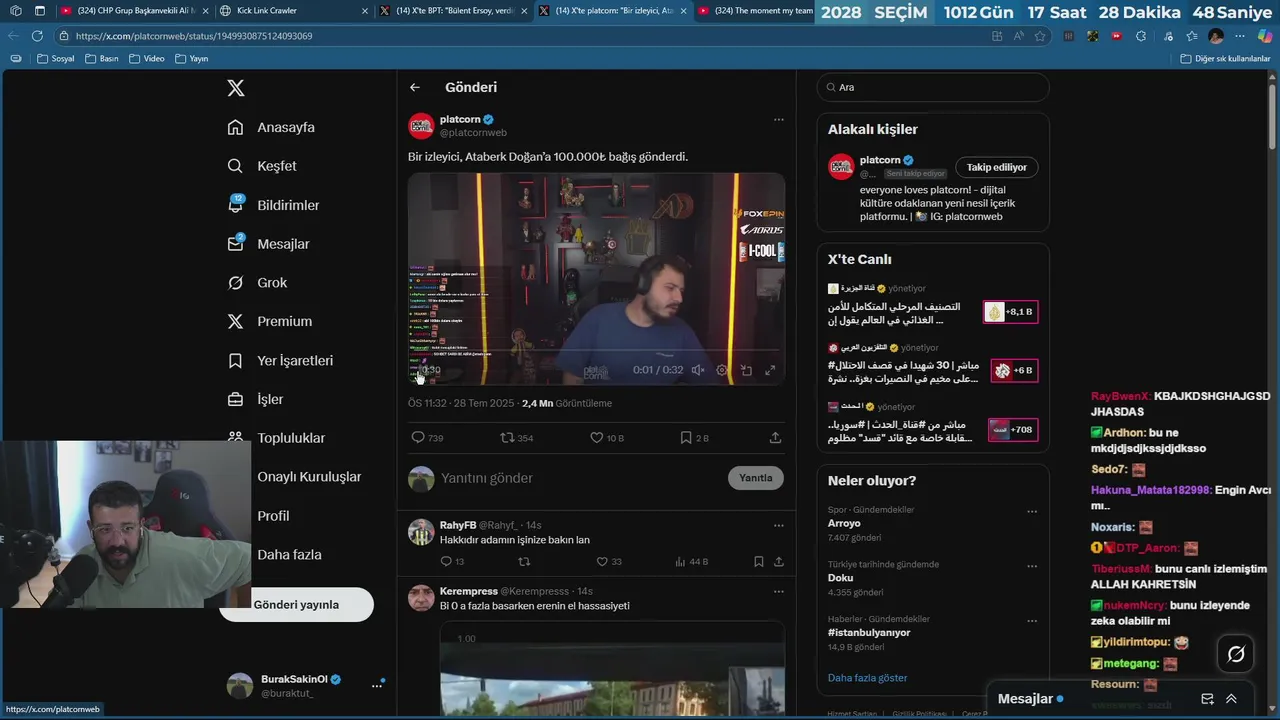Share the platcorn post
The width and height of the screenshot is (1280, 720).
(775, 438)
